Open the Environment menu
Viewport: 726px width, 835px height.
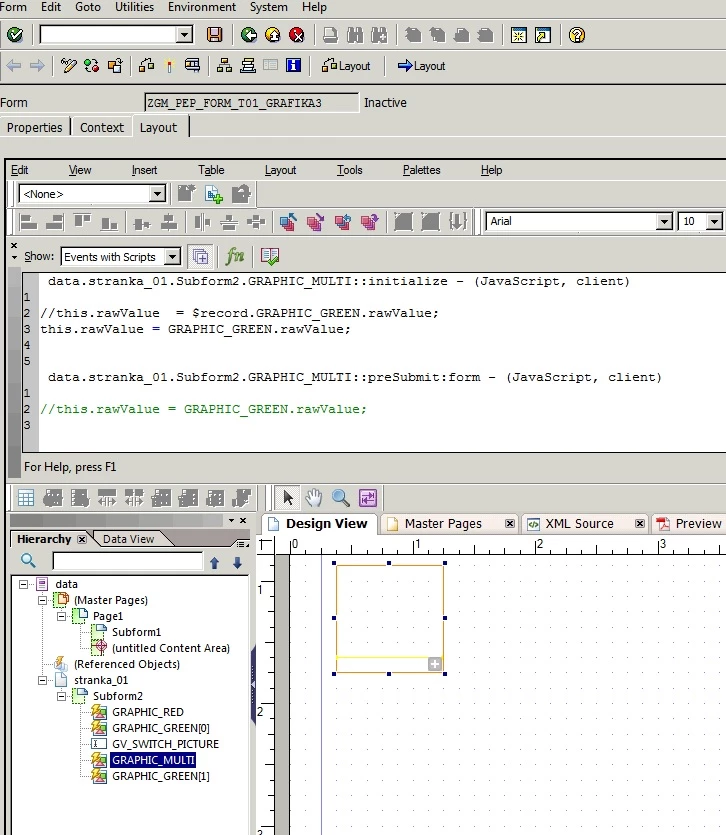(x=202, y=7)
